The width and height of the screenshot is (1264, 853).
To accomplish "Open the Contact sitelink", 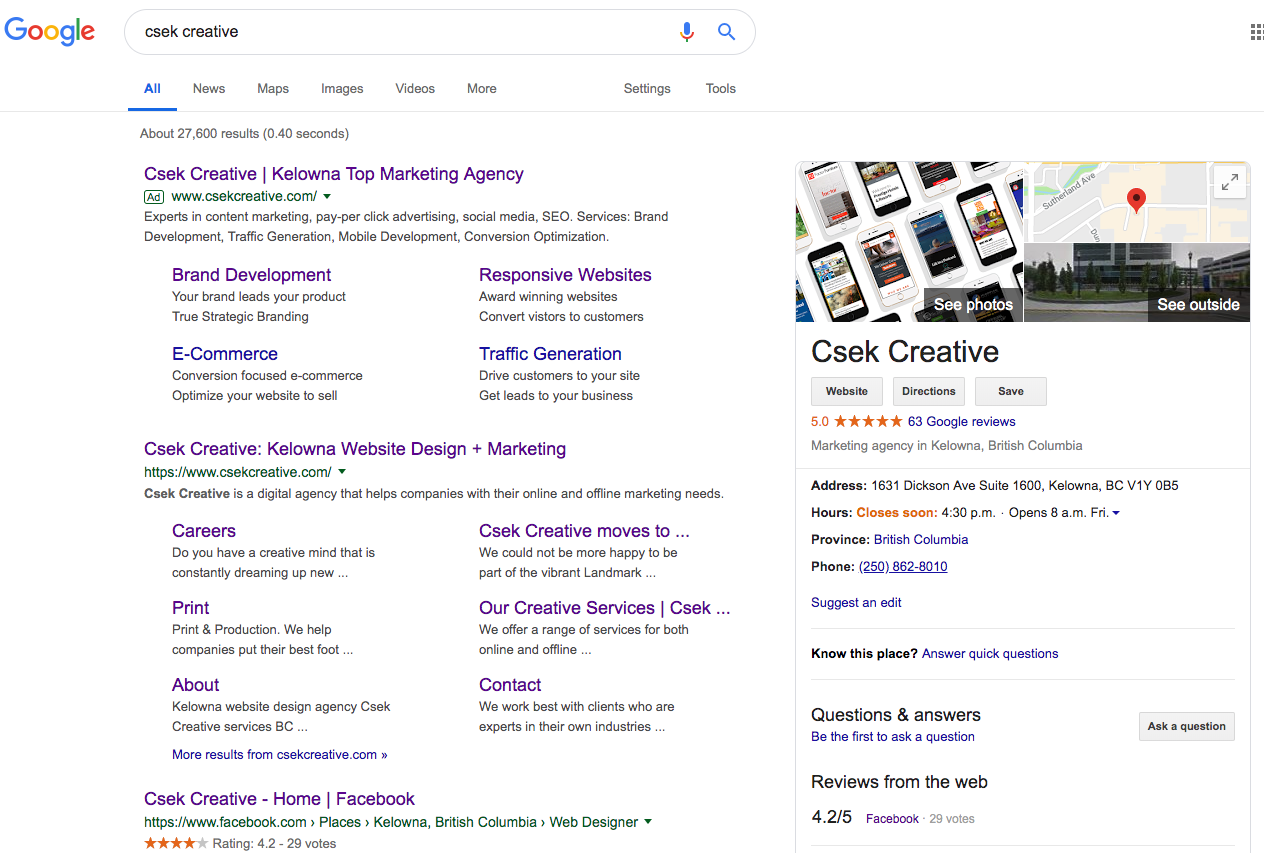I will (x=510, y=685).
